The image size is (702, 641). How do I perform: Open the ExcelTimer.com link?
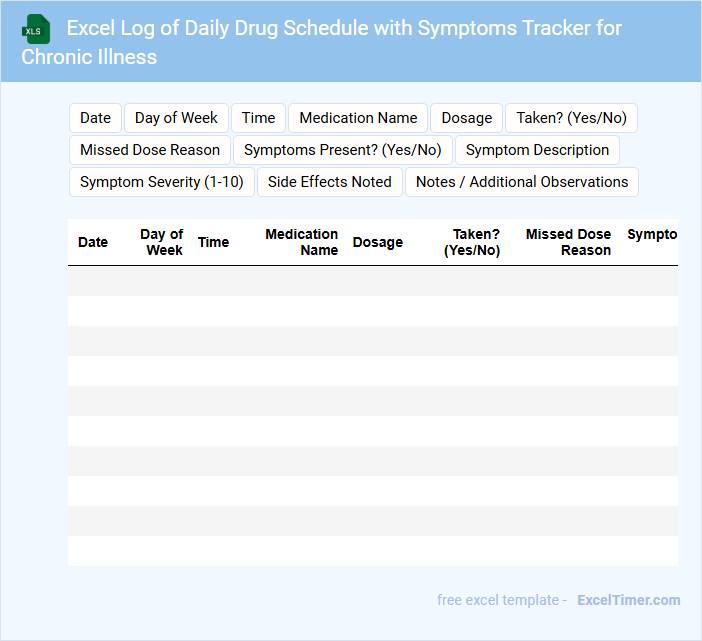[628, 600]
